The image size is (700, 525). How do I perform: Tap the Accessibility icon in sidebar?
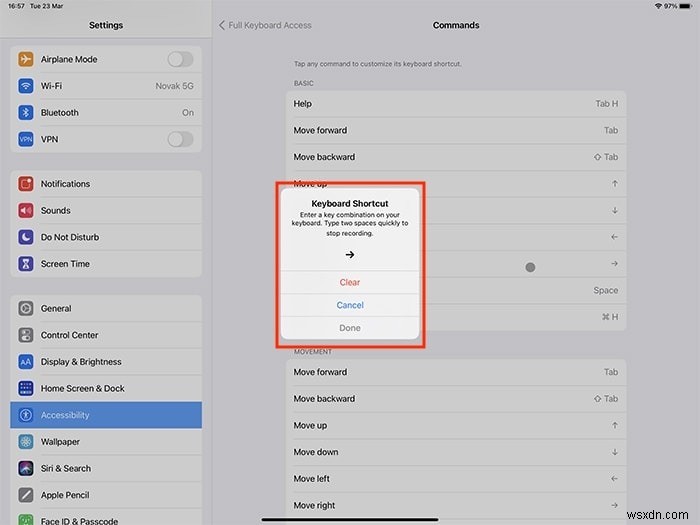pyautogui.click(x=25, y=415)
